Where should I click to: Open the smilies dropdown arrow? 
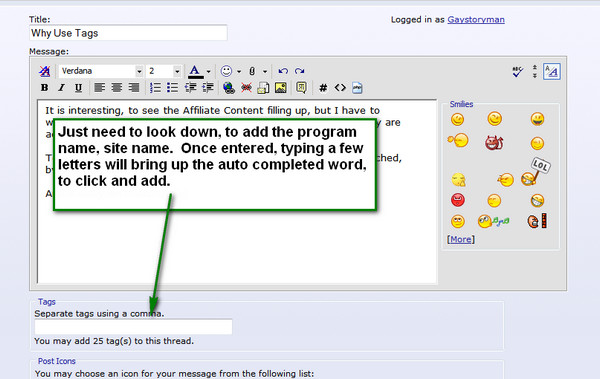[x=239, y=71]
